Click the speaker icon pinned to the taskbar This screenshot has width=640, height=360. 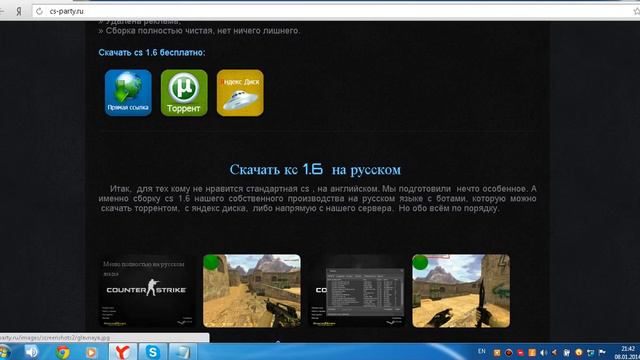coord(32,352)
